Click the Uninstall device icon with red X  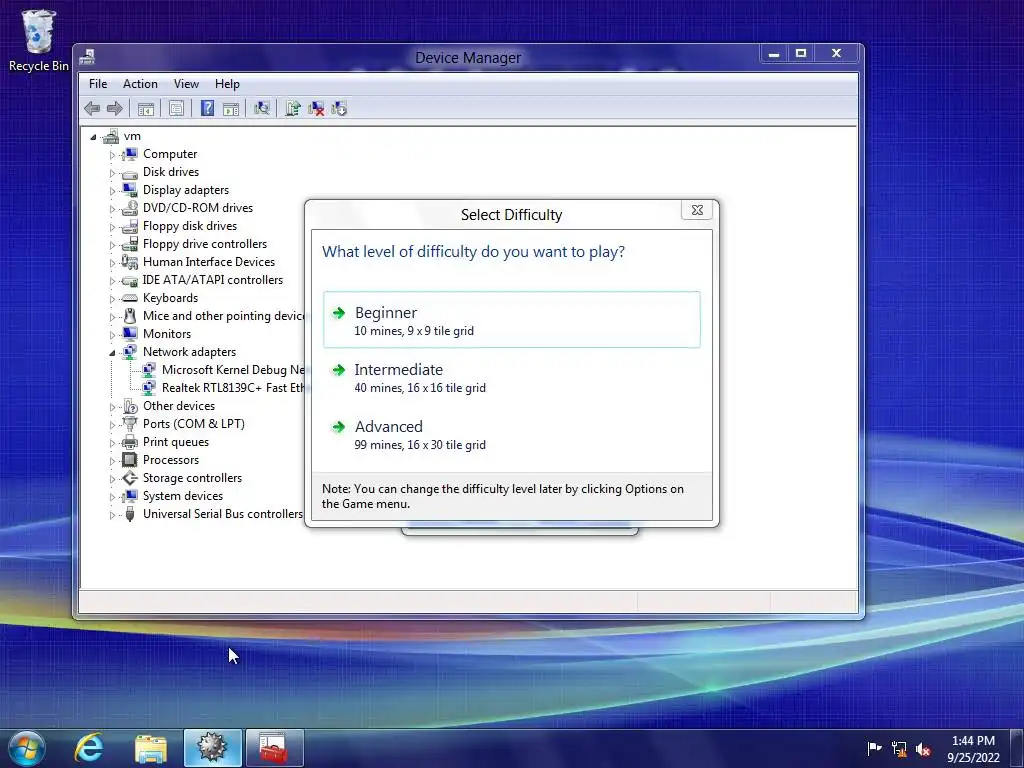click(x=316, y=108)
